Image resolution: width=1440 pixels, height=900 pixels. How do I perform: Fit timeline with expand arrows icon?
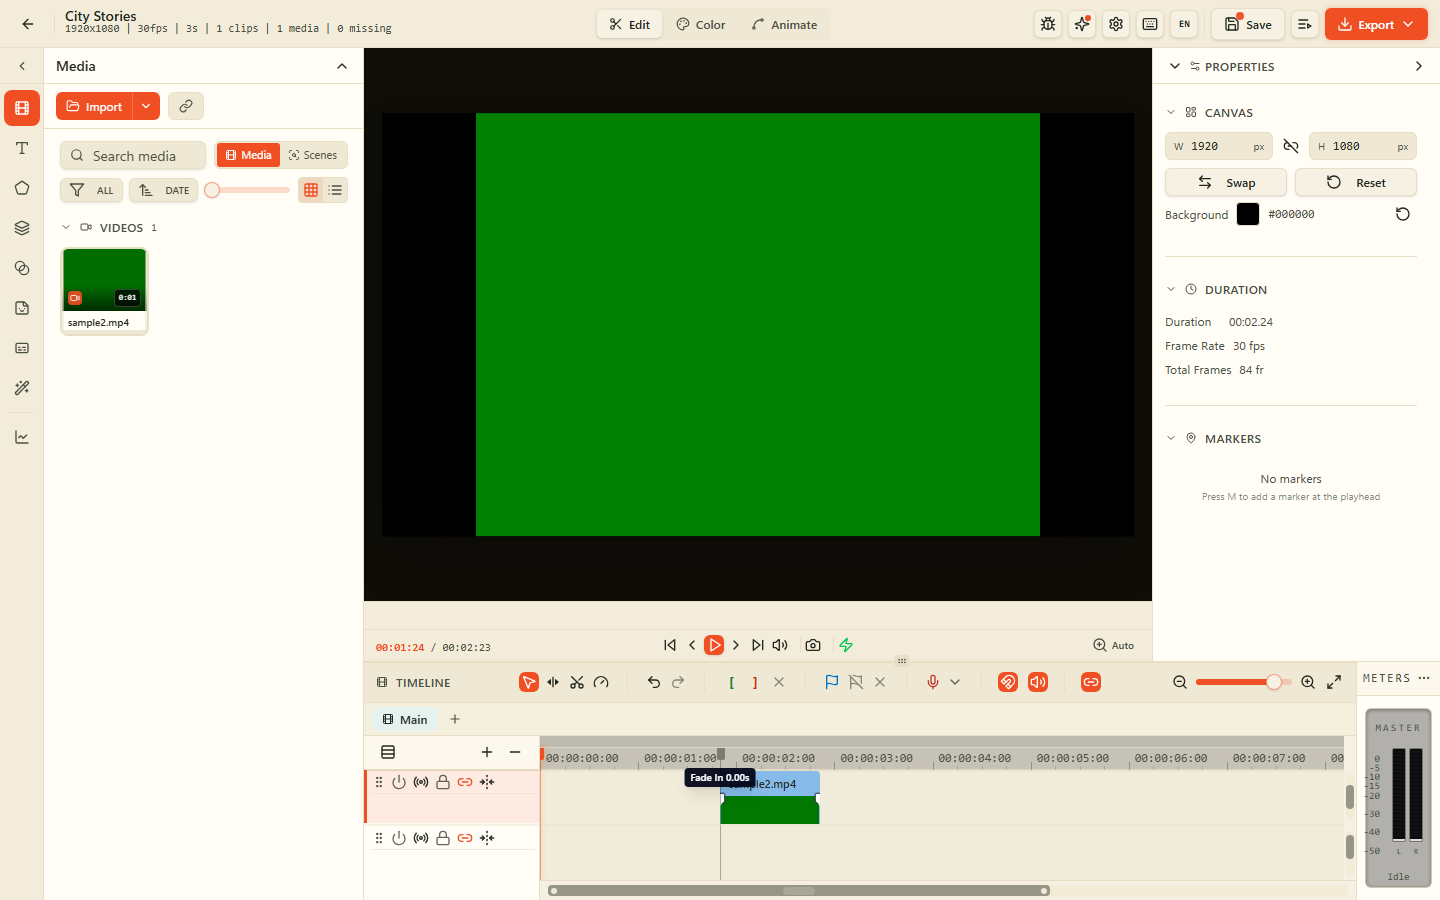1334,682
